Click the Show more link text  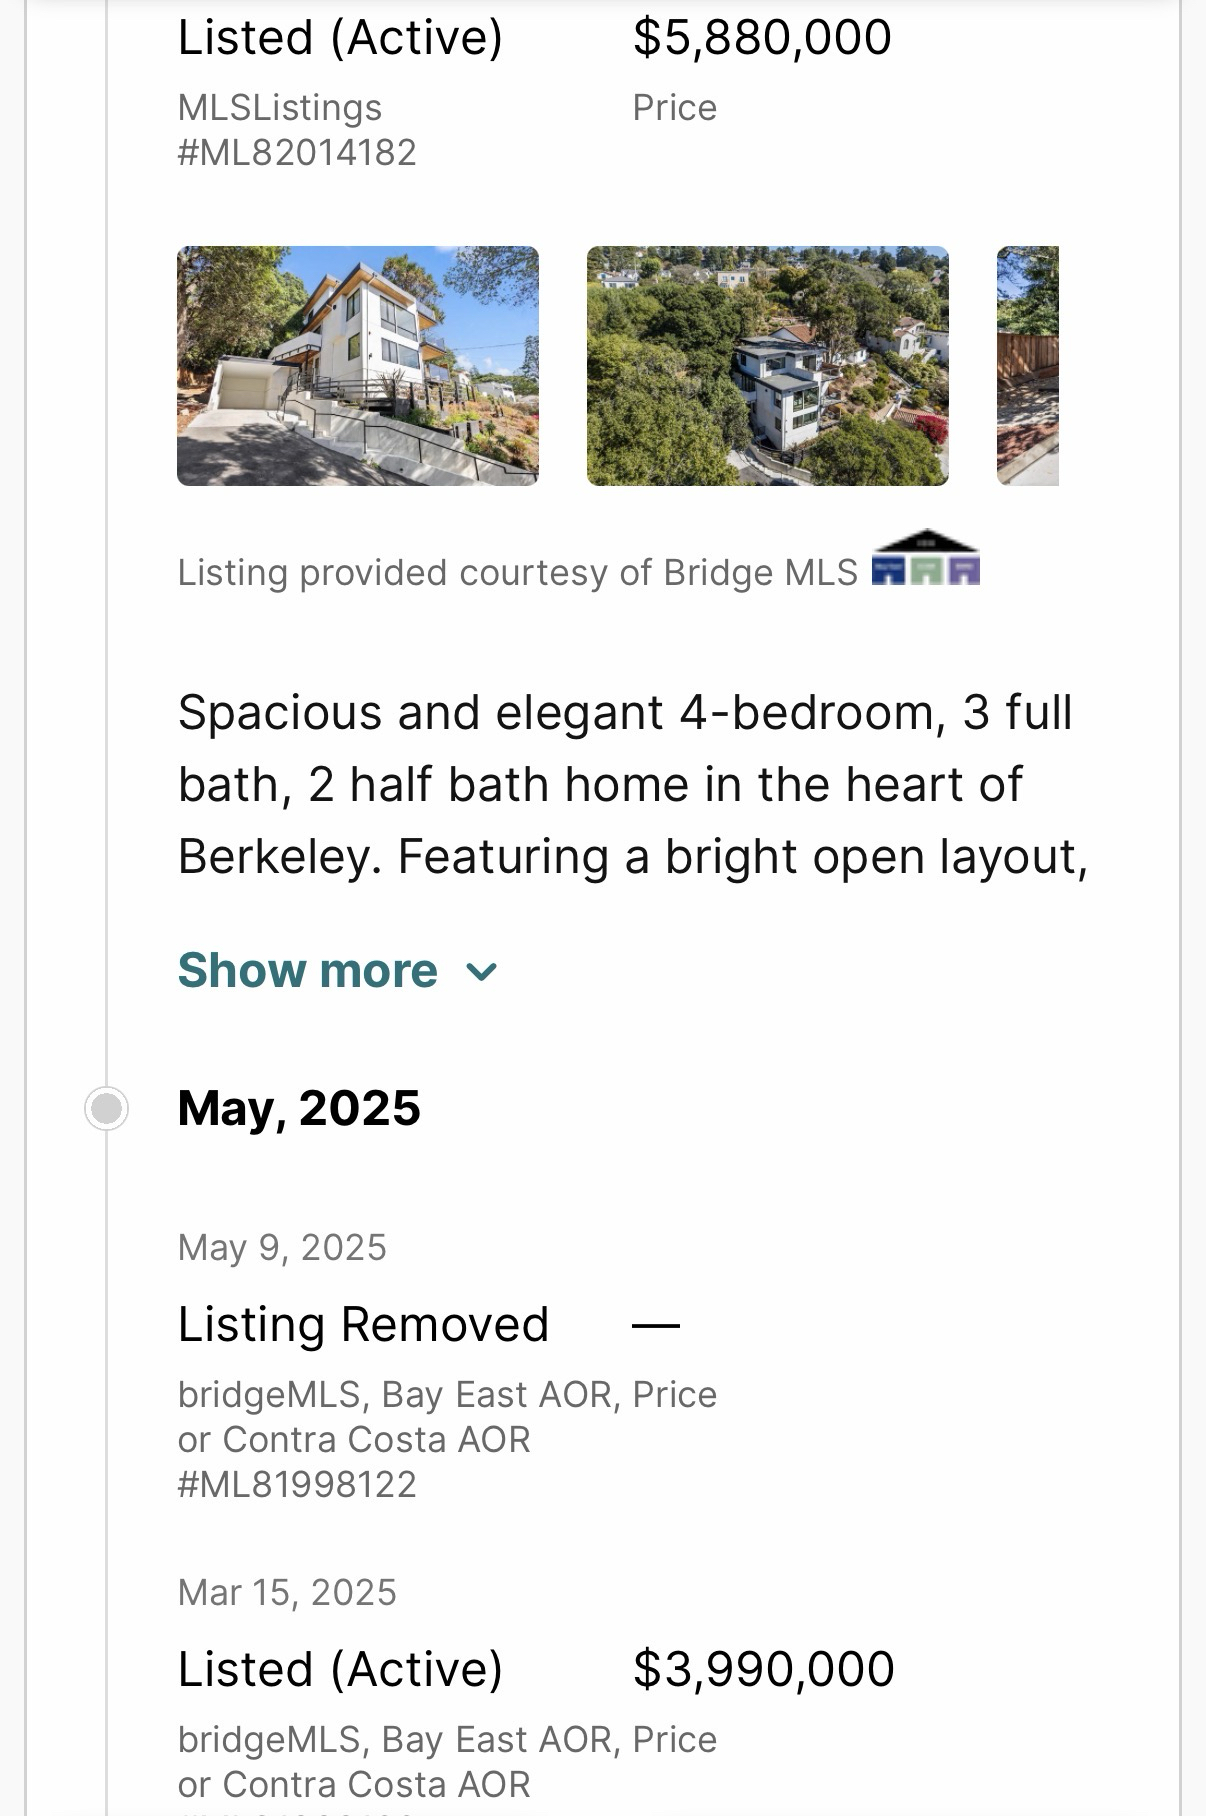point(308,970)
